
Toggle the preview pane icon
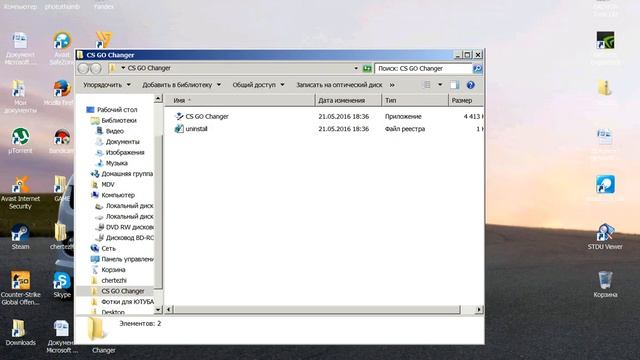pos(455,85)
